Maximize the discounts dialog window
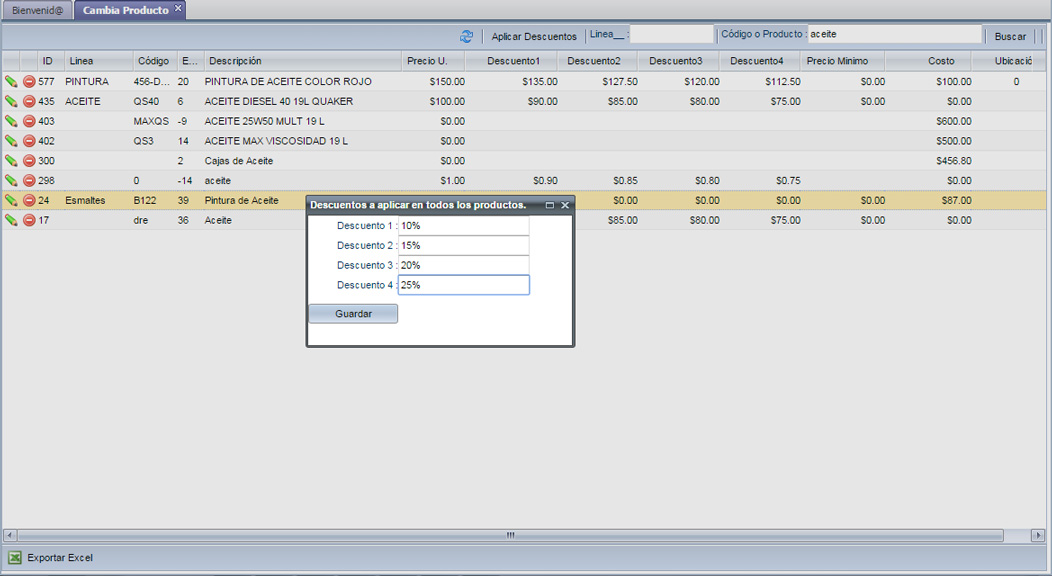 click(549, 205)
